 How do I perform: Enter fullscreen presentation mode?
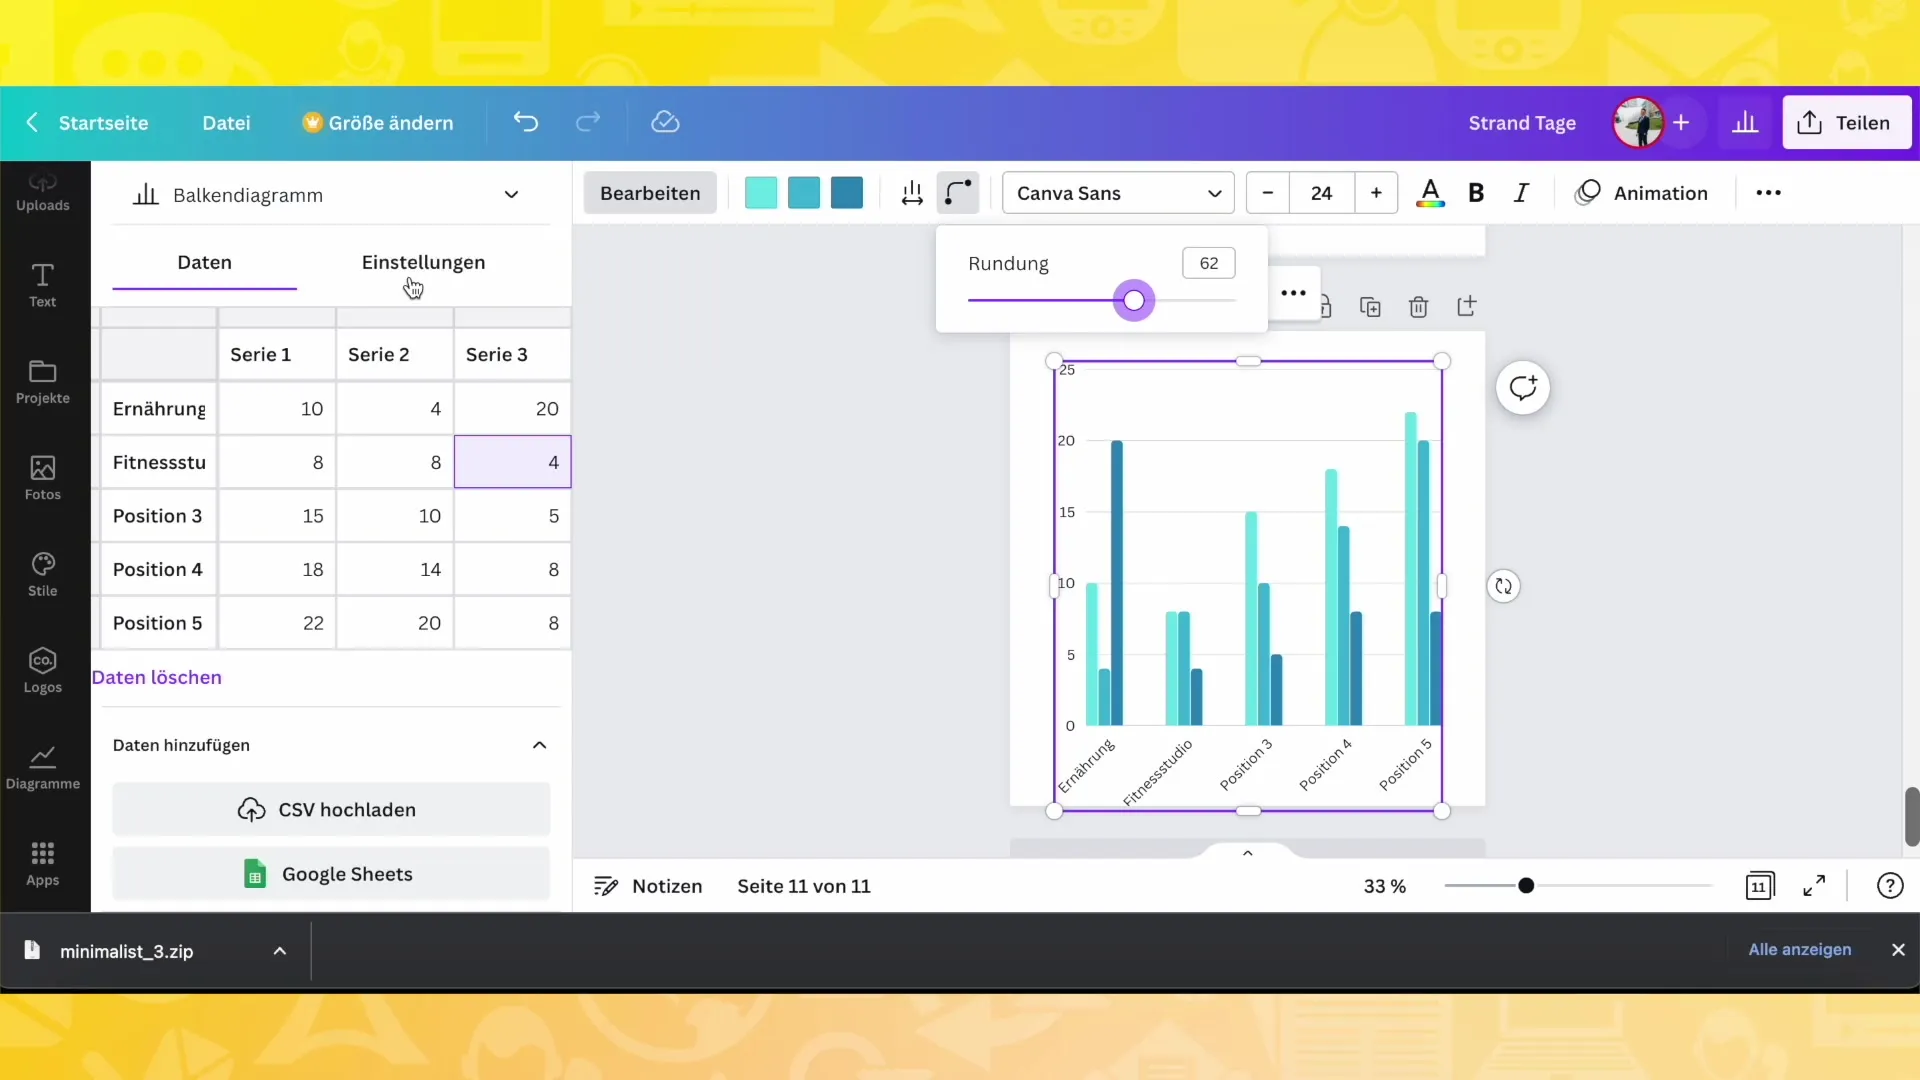[x=1814, y=886]
